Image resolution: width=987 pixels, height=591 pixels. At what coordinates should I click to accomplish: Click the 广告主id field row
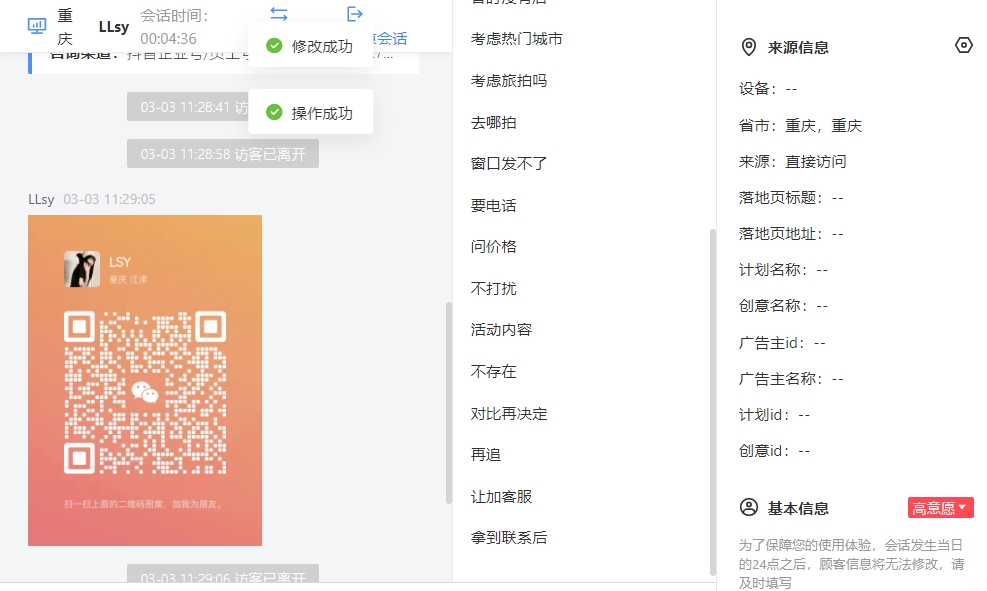[x=782, y=343]
